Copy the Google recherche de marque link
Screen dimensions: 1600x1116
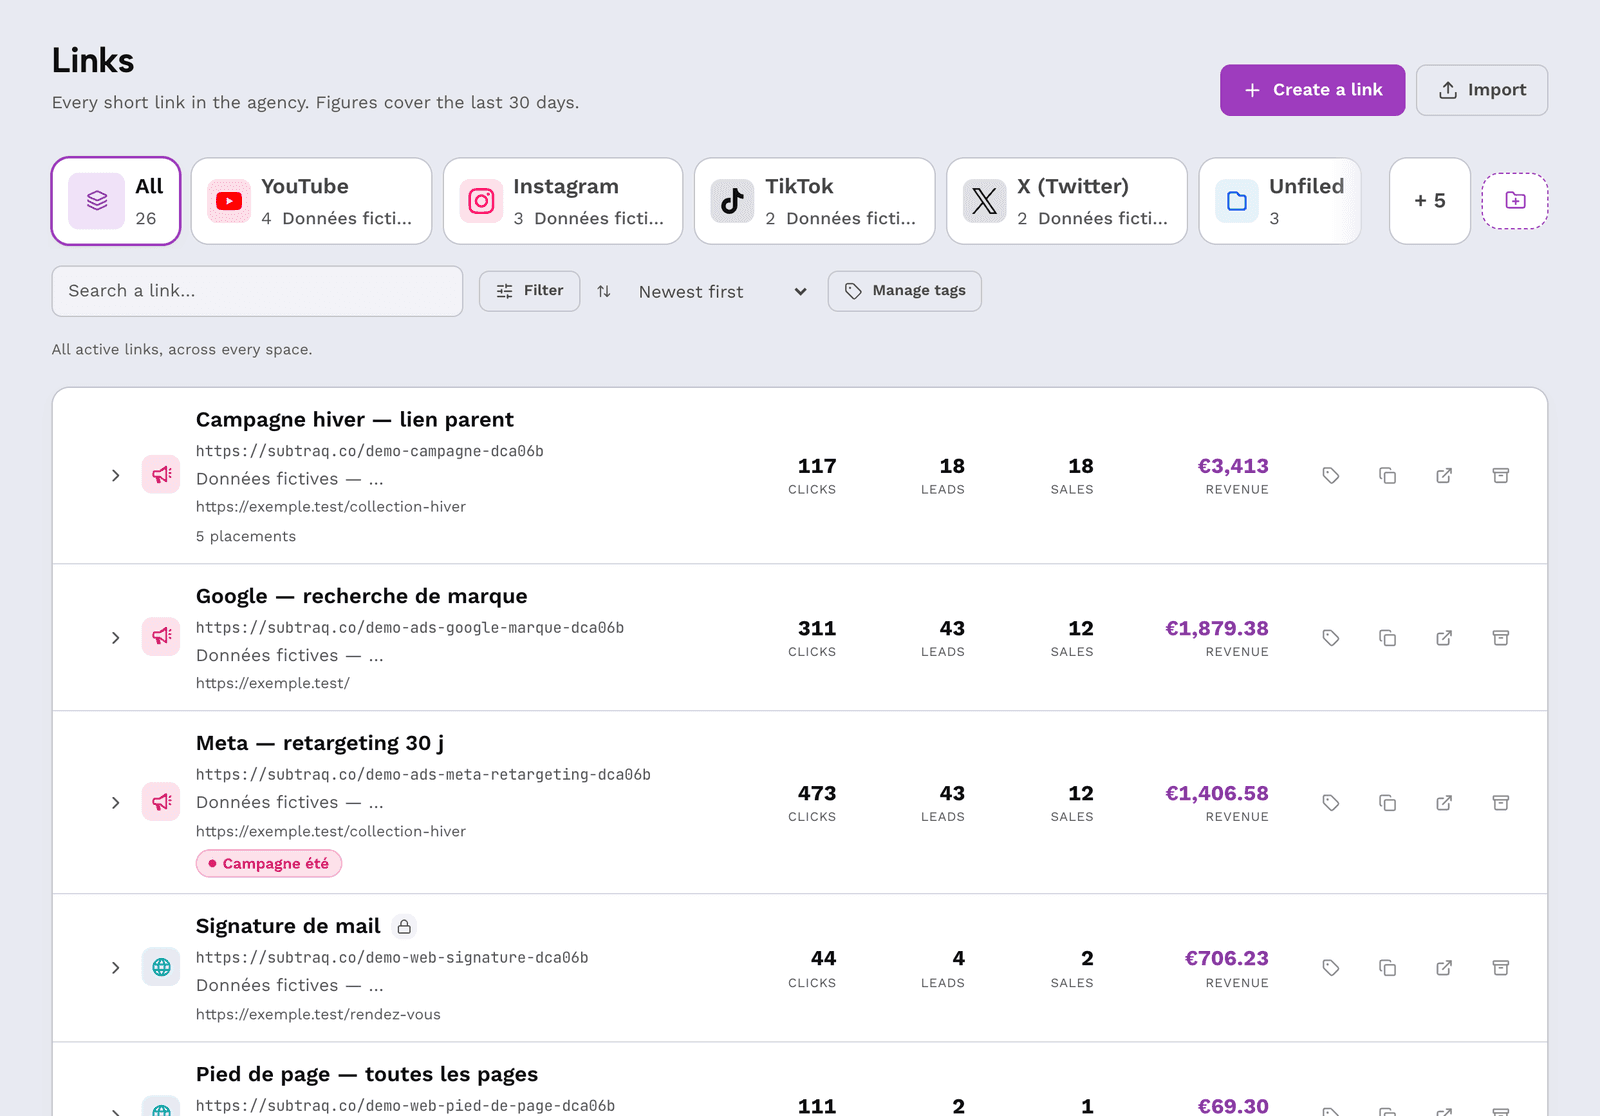[1387, 638]
